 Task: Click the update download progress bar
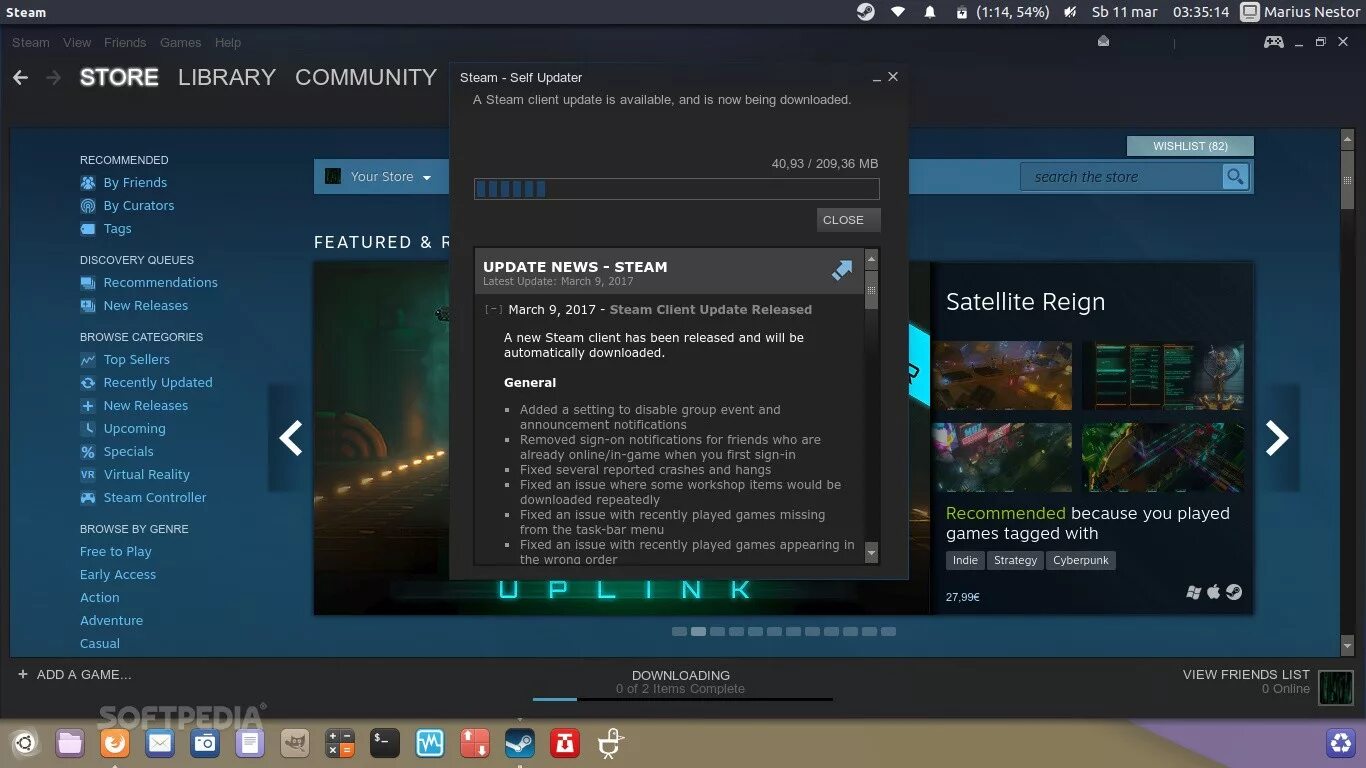[x=677, y=189]
